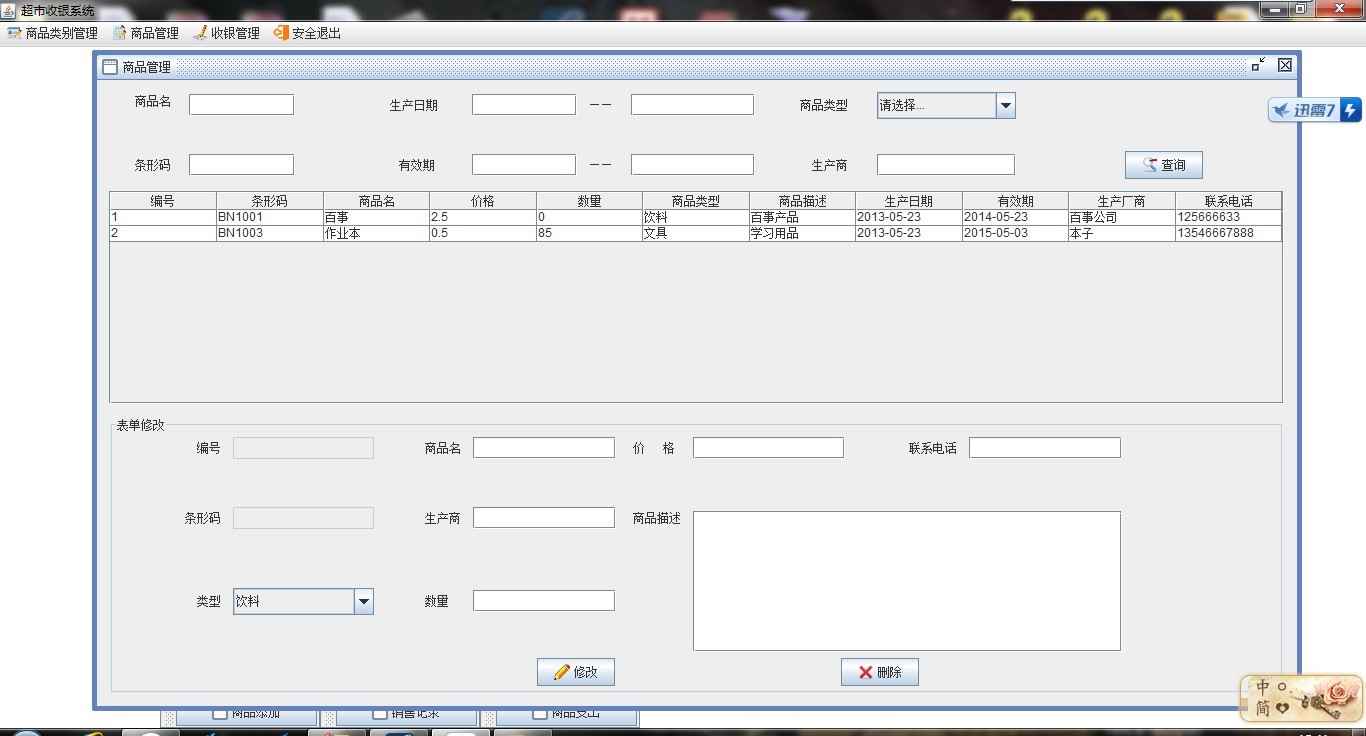This screenshot has height=736, width=1366.
Task: Click the 生产厂商 column header
Action: [x=1122, y=201]
